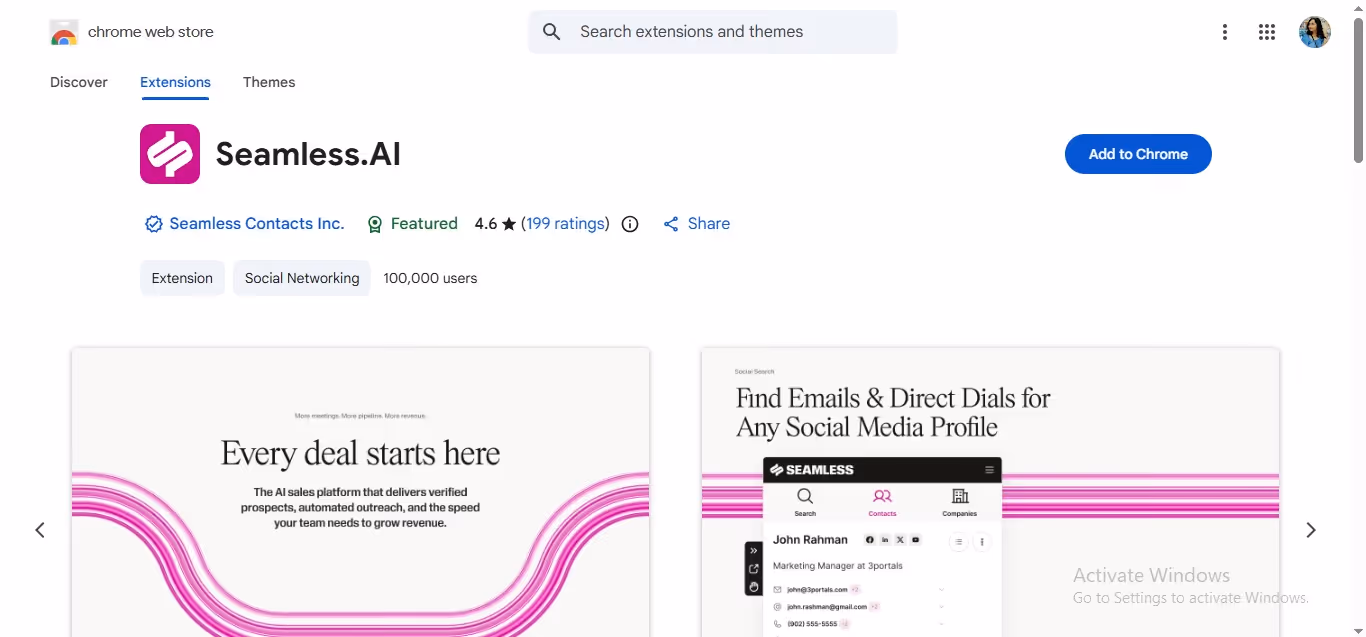This screenshot has height=637, width=1366.
Task: Click the Share link
Action: [709, 224]
